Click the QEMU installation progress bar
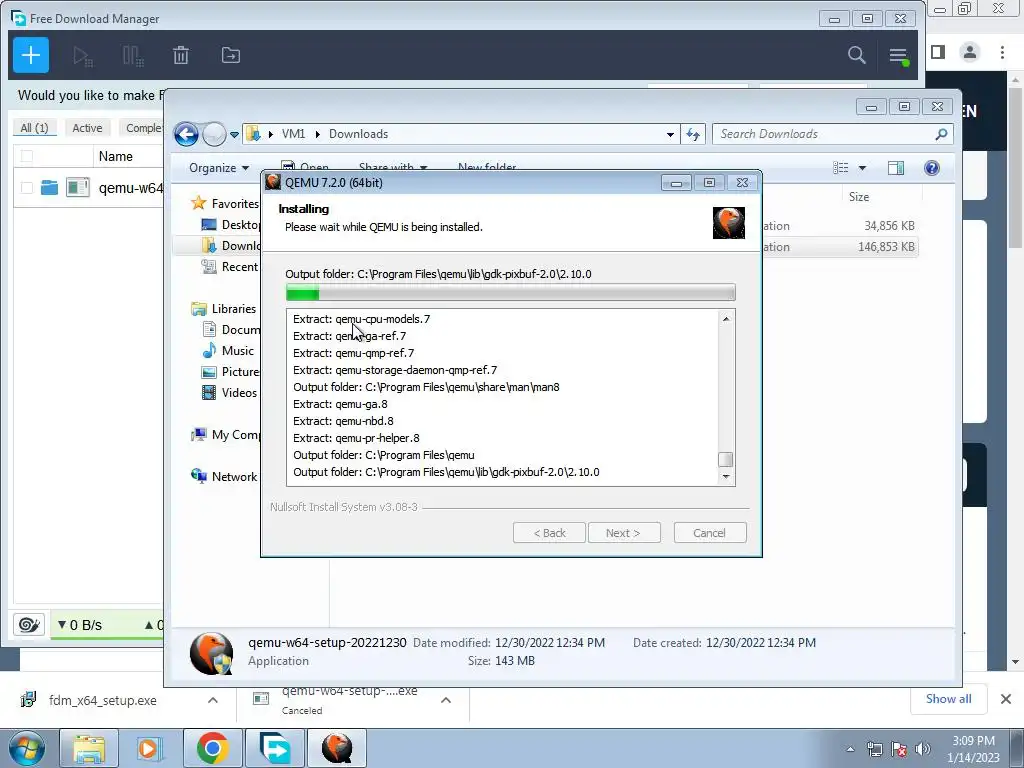 (511, 293)
